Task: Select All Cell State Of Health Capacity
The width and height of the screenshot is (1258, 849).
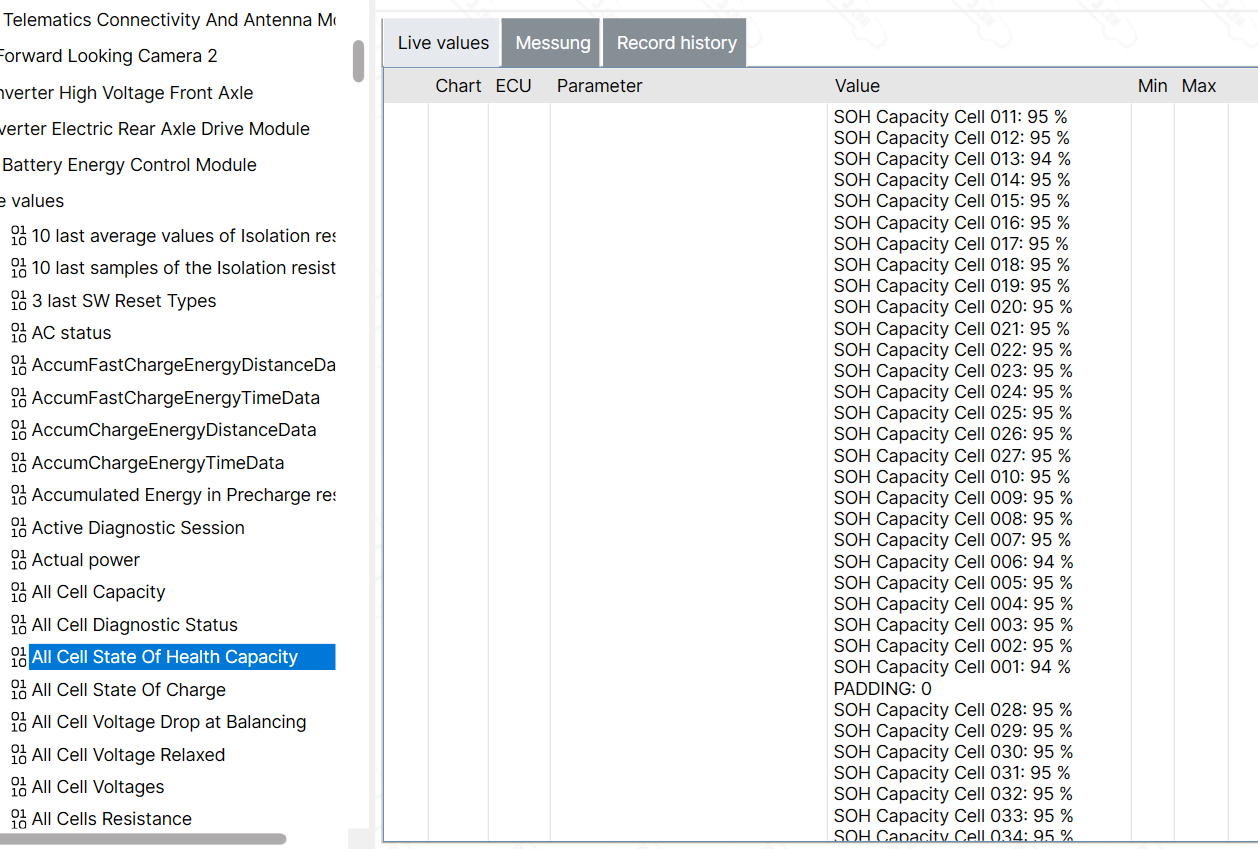Action: click(165, 657)
